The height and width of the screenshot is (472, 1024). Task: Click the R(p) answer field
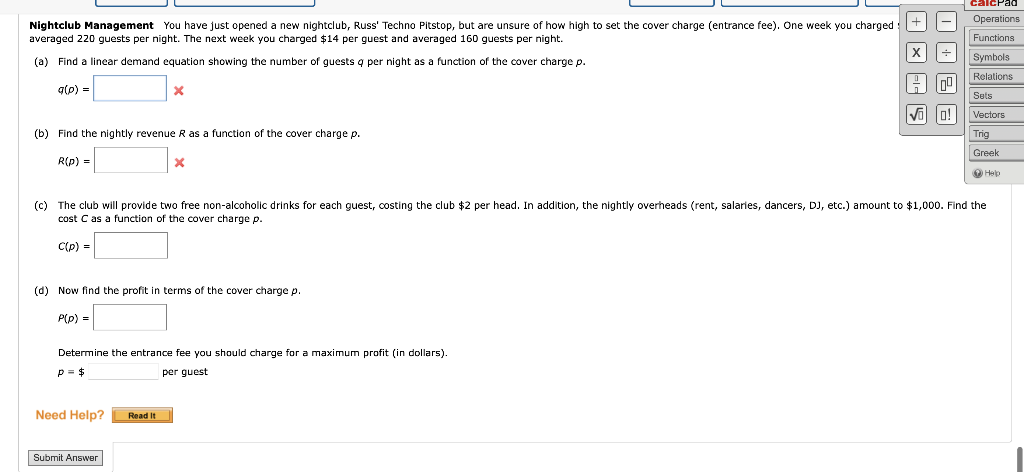pyautogui.click(x=131, y=160)
